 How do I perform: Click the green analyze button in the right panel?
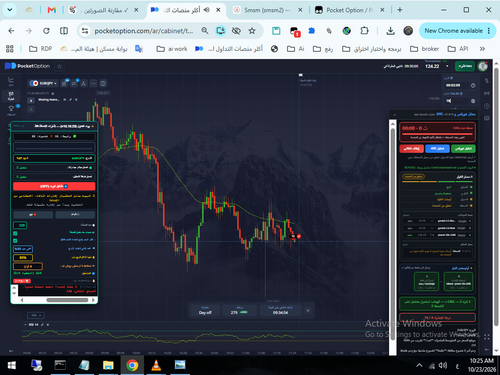pyautogui.click(x=463, y=149)
